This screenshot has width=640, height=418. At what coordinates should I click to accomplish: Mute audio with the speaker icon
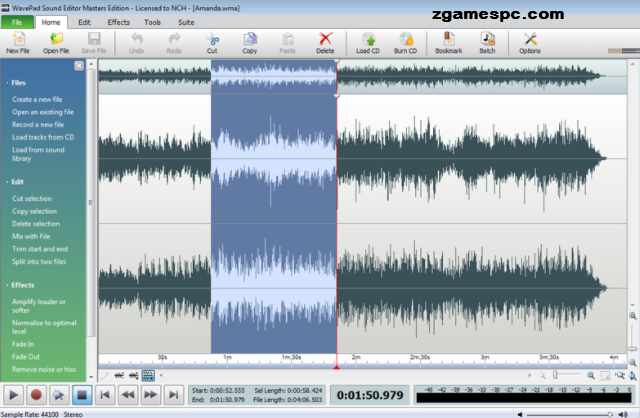click(x=520, y=415)
